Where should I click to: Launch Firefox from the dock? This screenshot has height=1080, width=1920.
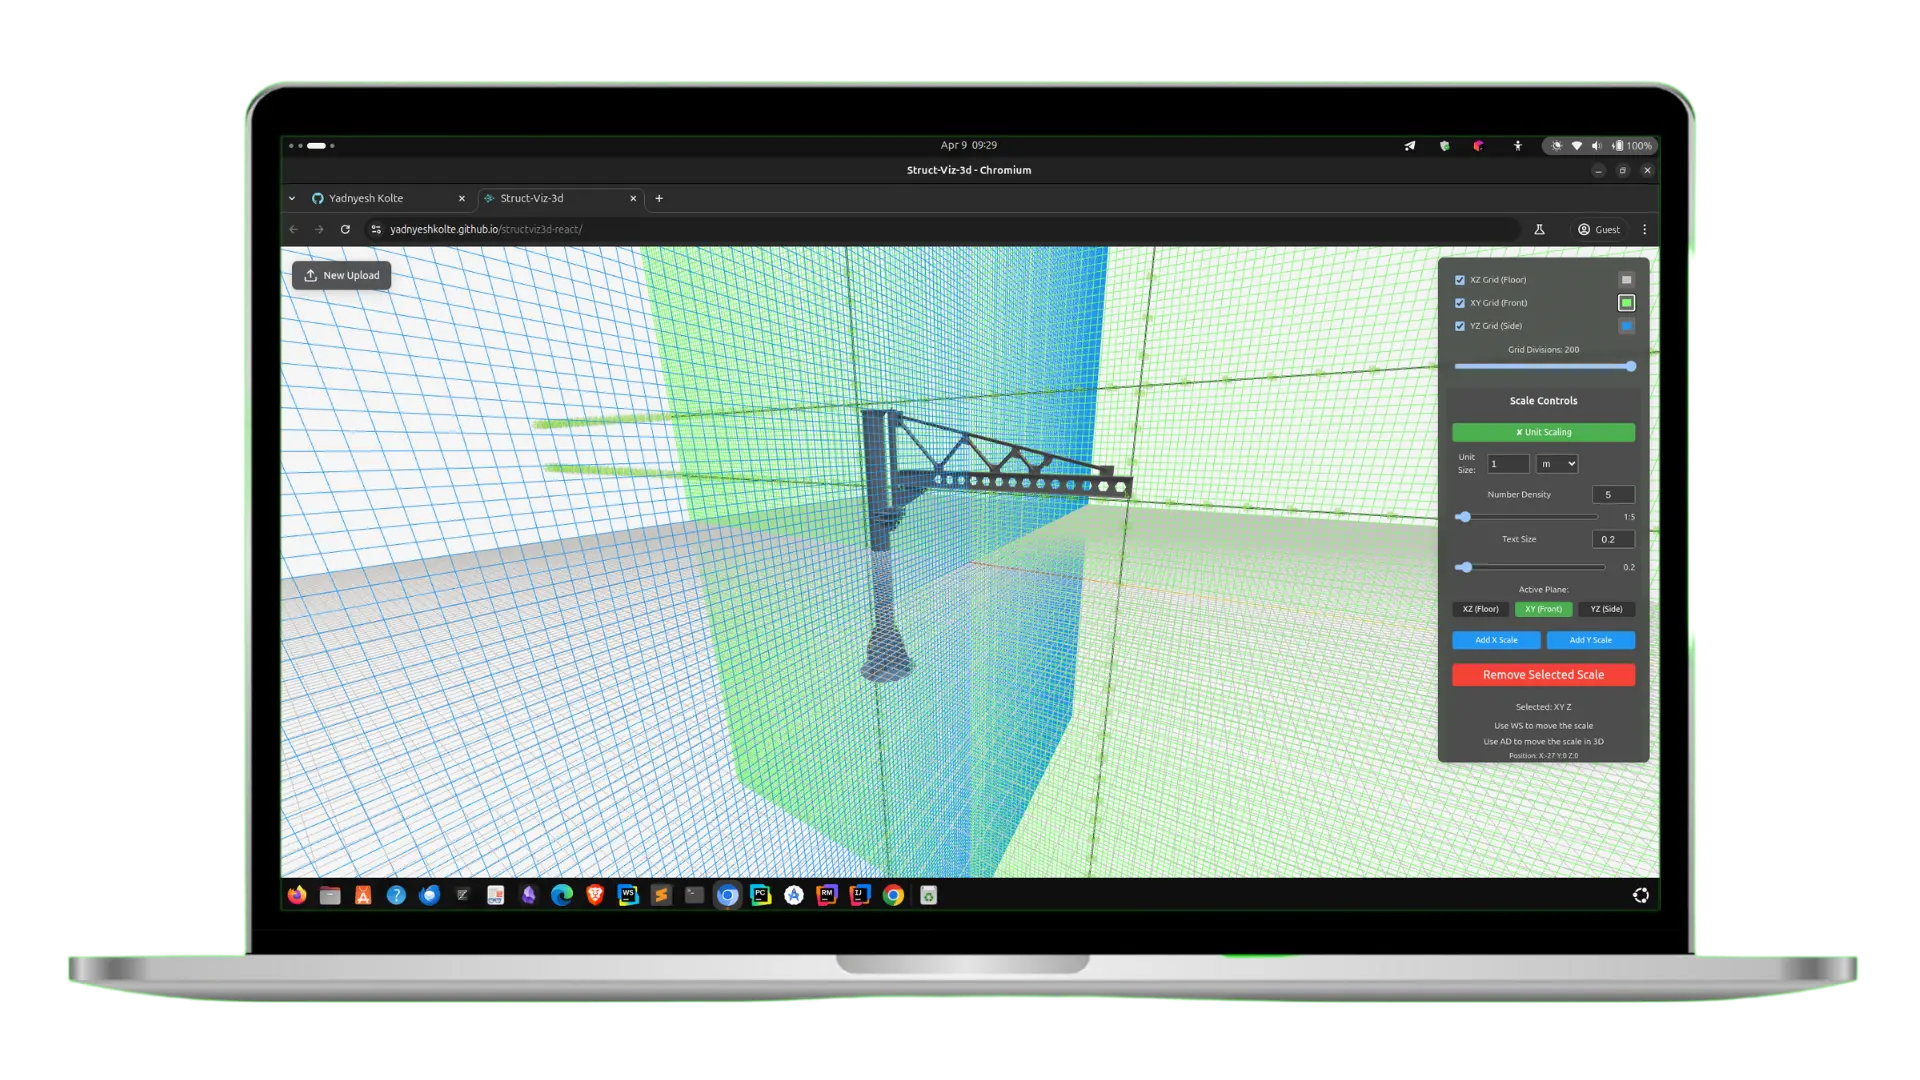click(x=297, y=895)
